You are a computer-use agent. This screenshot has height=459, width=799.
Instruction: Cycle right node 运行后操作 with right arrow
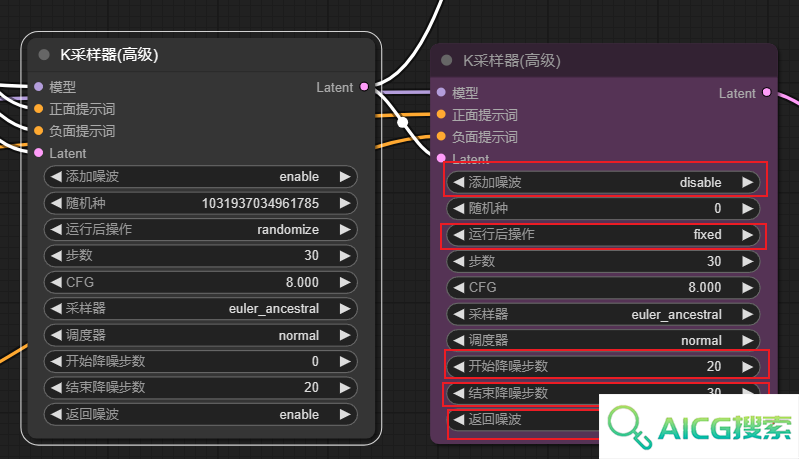coord(748,234)
